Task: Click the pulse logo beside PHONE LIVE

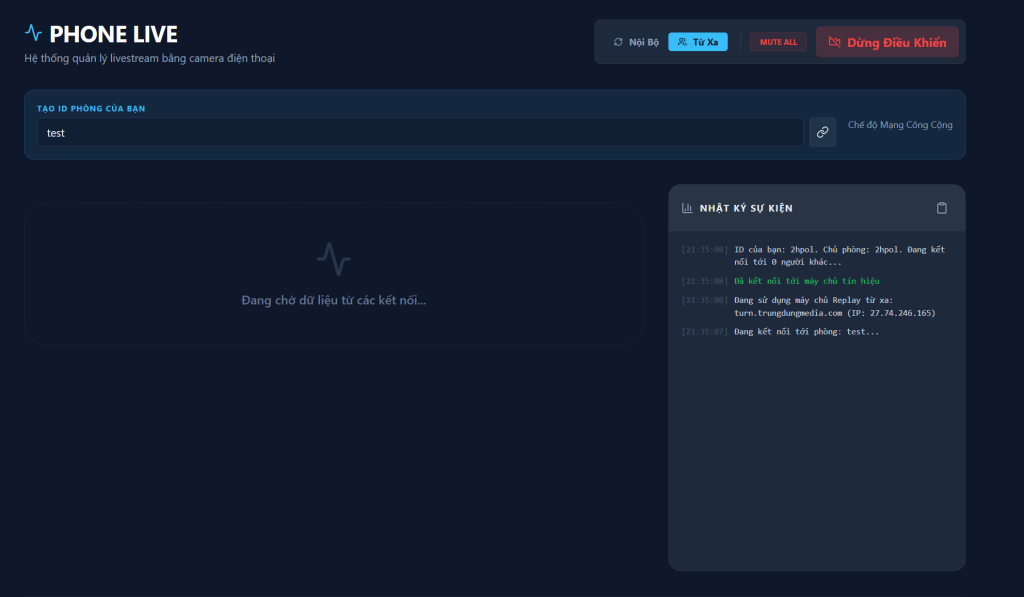Action: pyautogui.click(x=34, y=33)
